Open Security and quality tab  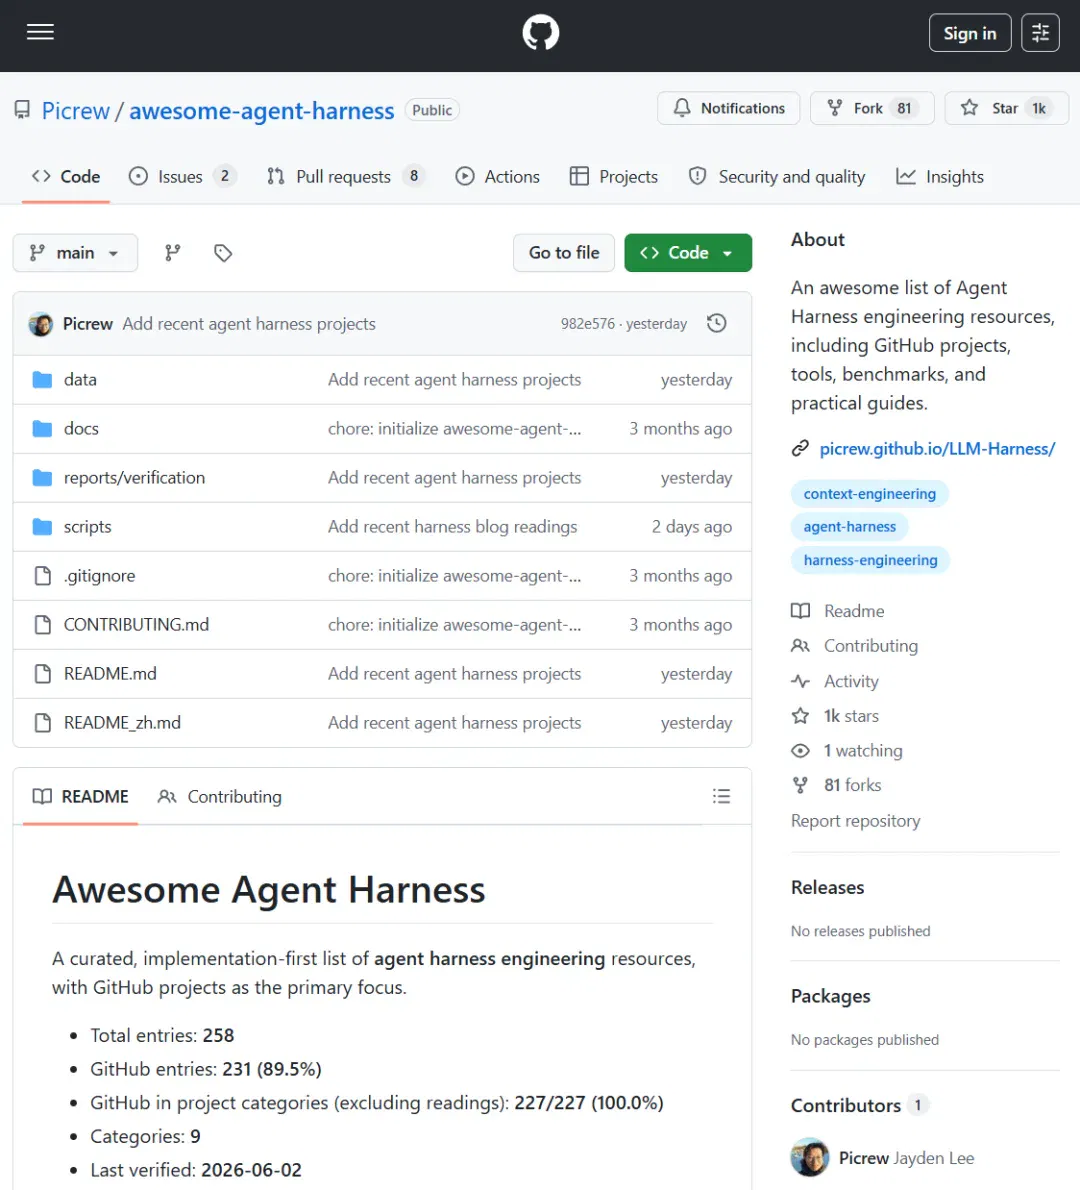click(777, 177)
